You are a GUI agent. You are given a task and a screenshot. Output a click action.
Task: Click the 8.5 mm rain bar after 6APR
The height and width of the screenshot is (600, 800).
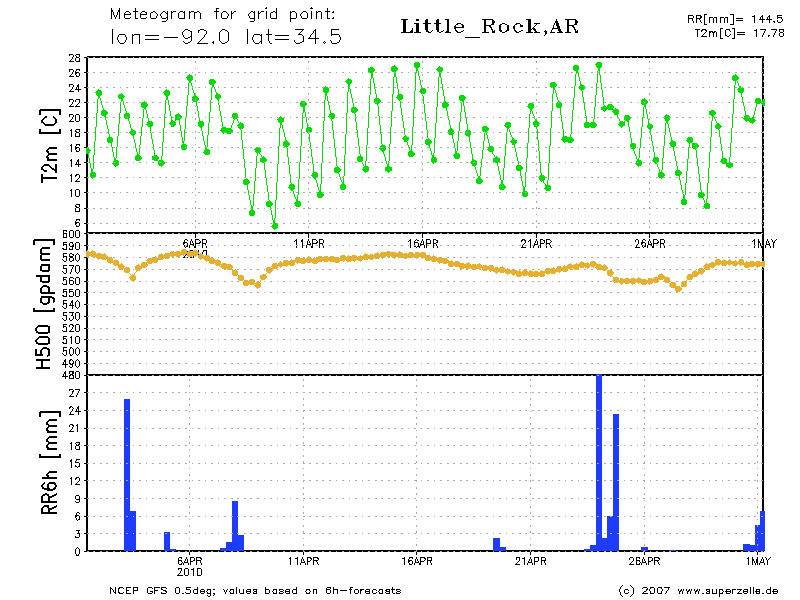235,525
